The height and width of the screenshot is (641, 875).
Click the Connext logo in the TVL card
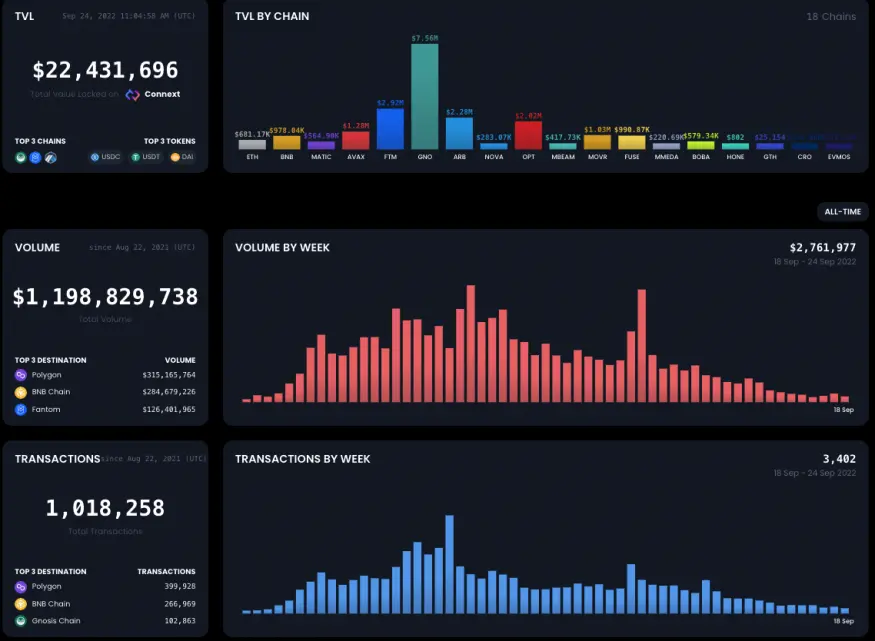[132, 94]
